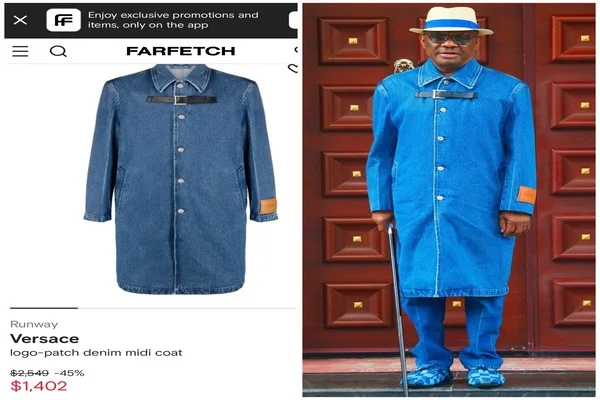Screen dimensions: 600x400
Task: Open the hamburger navigation menu
Action: click(20, 51)
